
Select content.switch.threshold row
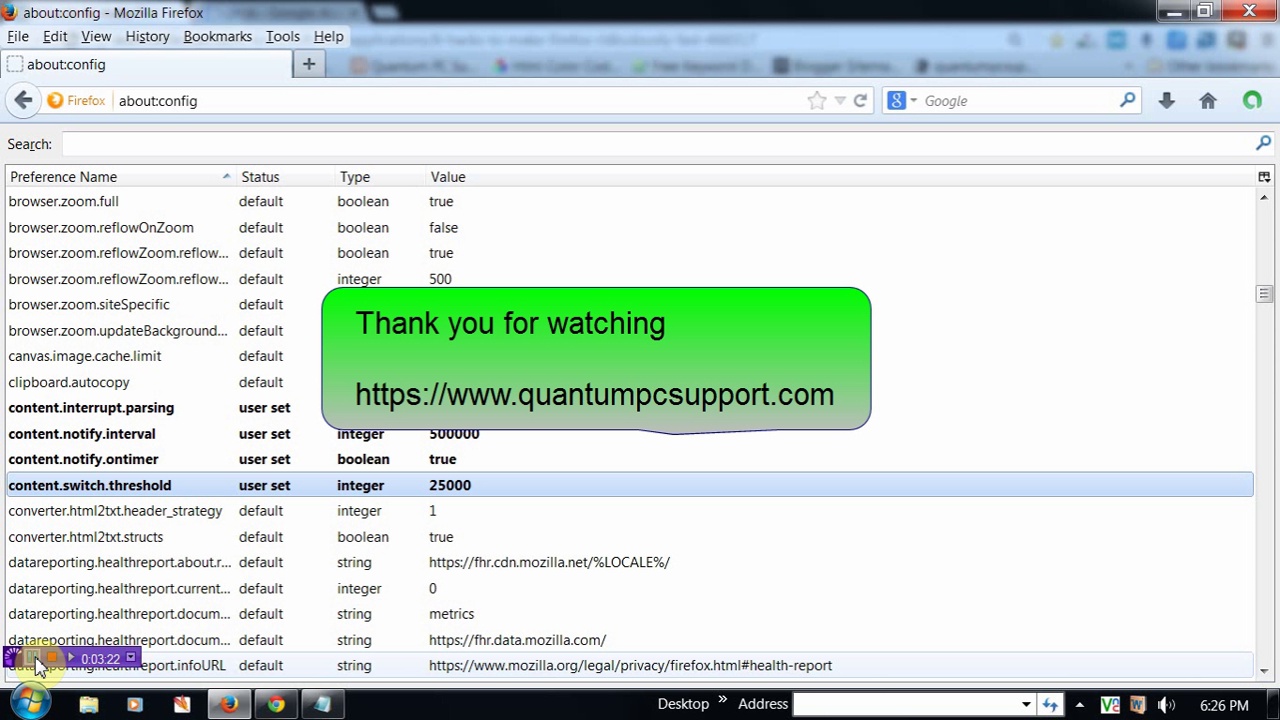(x=629, y=485)
